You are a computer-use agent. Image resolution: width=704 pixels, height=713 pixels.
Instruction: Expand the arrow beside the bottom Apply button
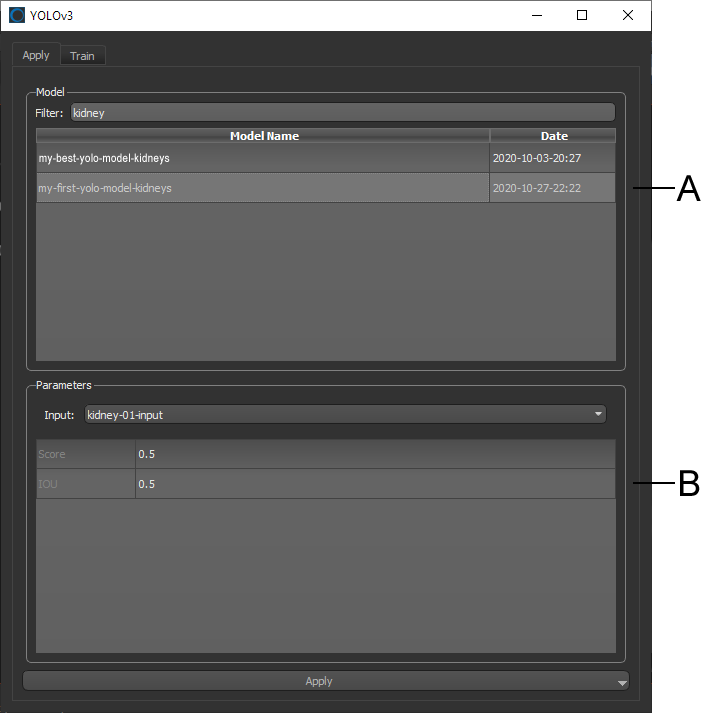coord(622,682)
